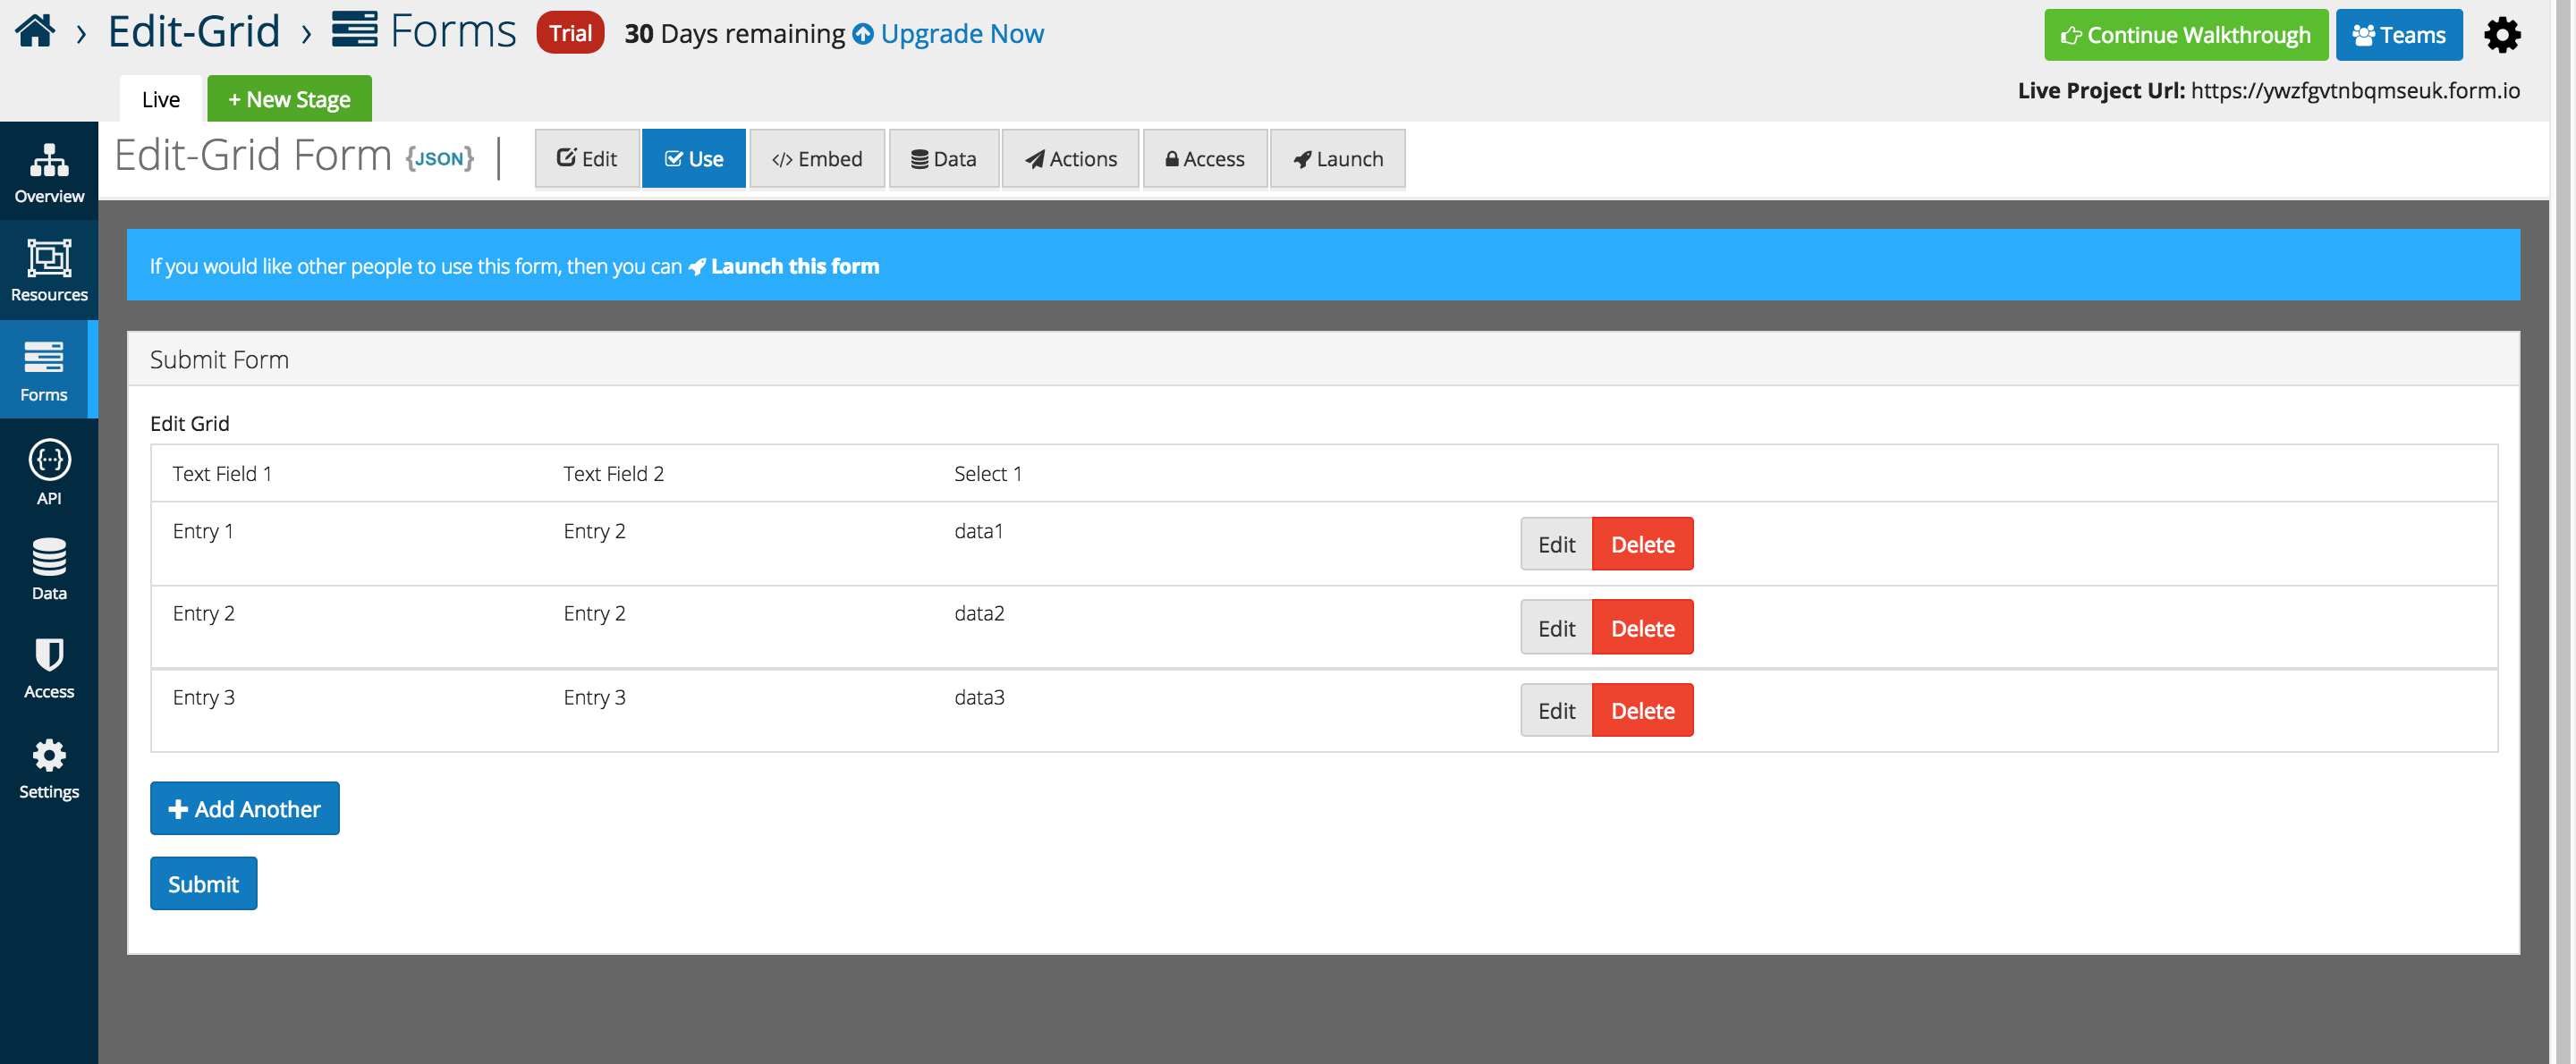This screenshot has height=1064, width=2576.
Task: Follow the Launch this form link
Action: (x=784, y=266)
